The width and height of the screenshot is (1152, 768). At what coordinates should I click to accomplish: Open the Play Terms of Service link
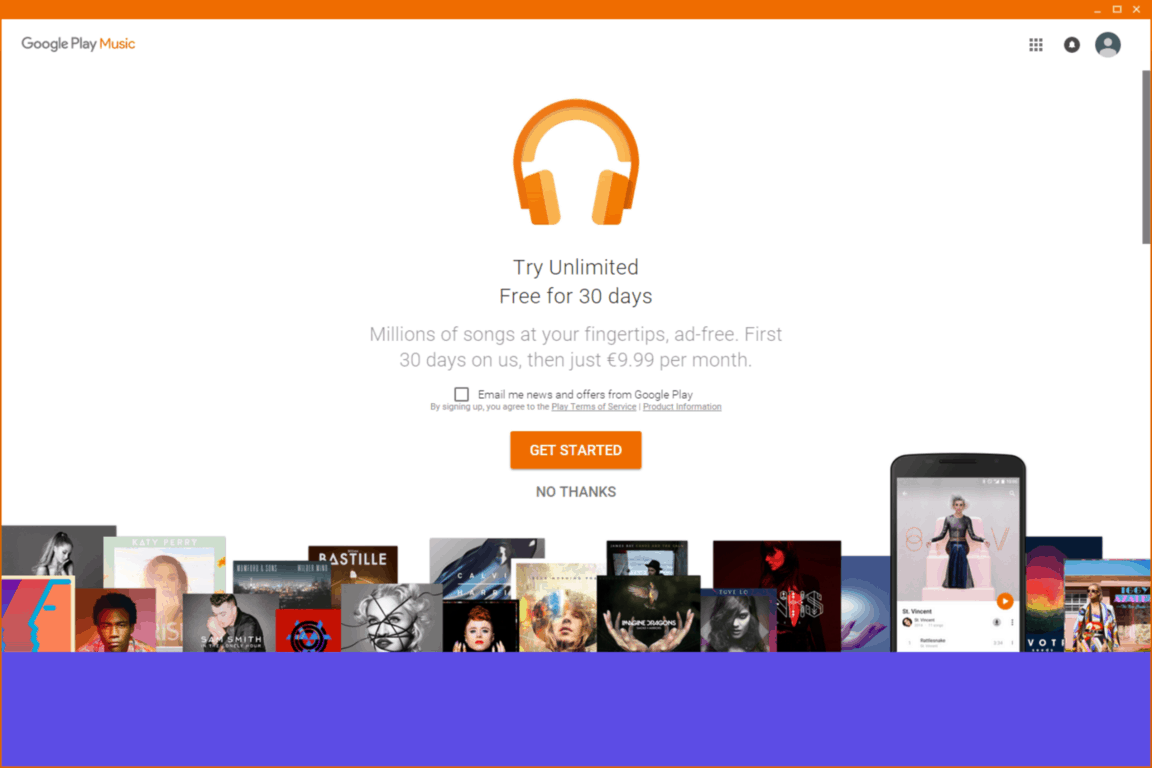pyautogui.click(x=594, y=407)
